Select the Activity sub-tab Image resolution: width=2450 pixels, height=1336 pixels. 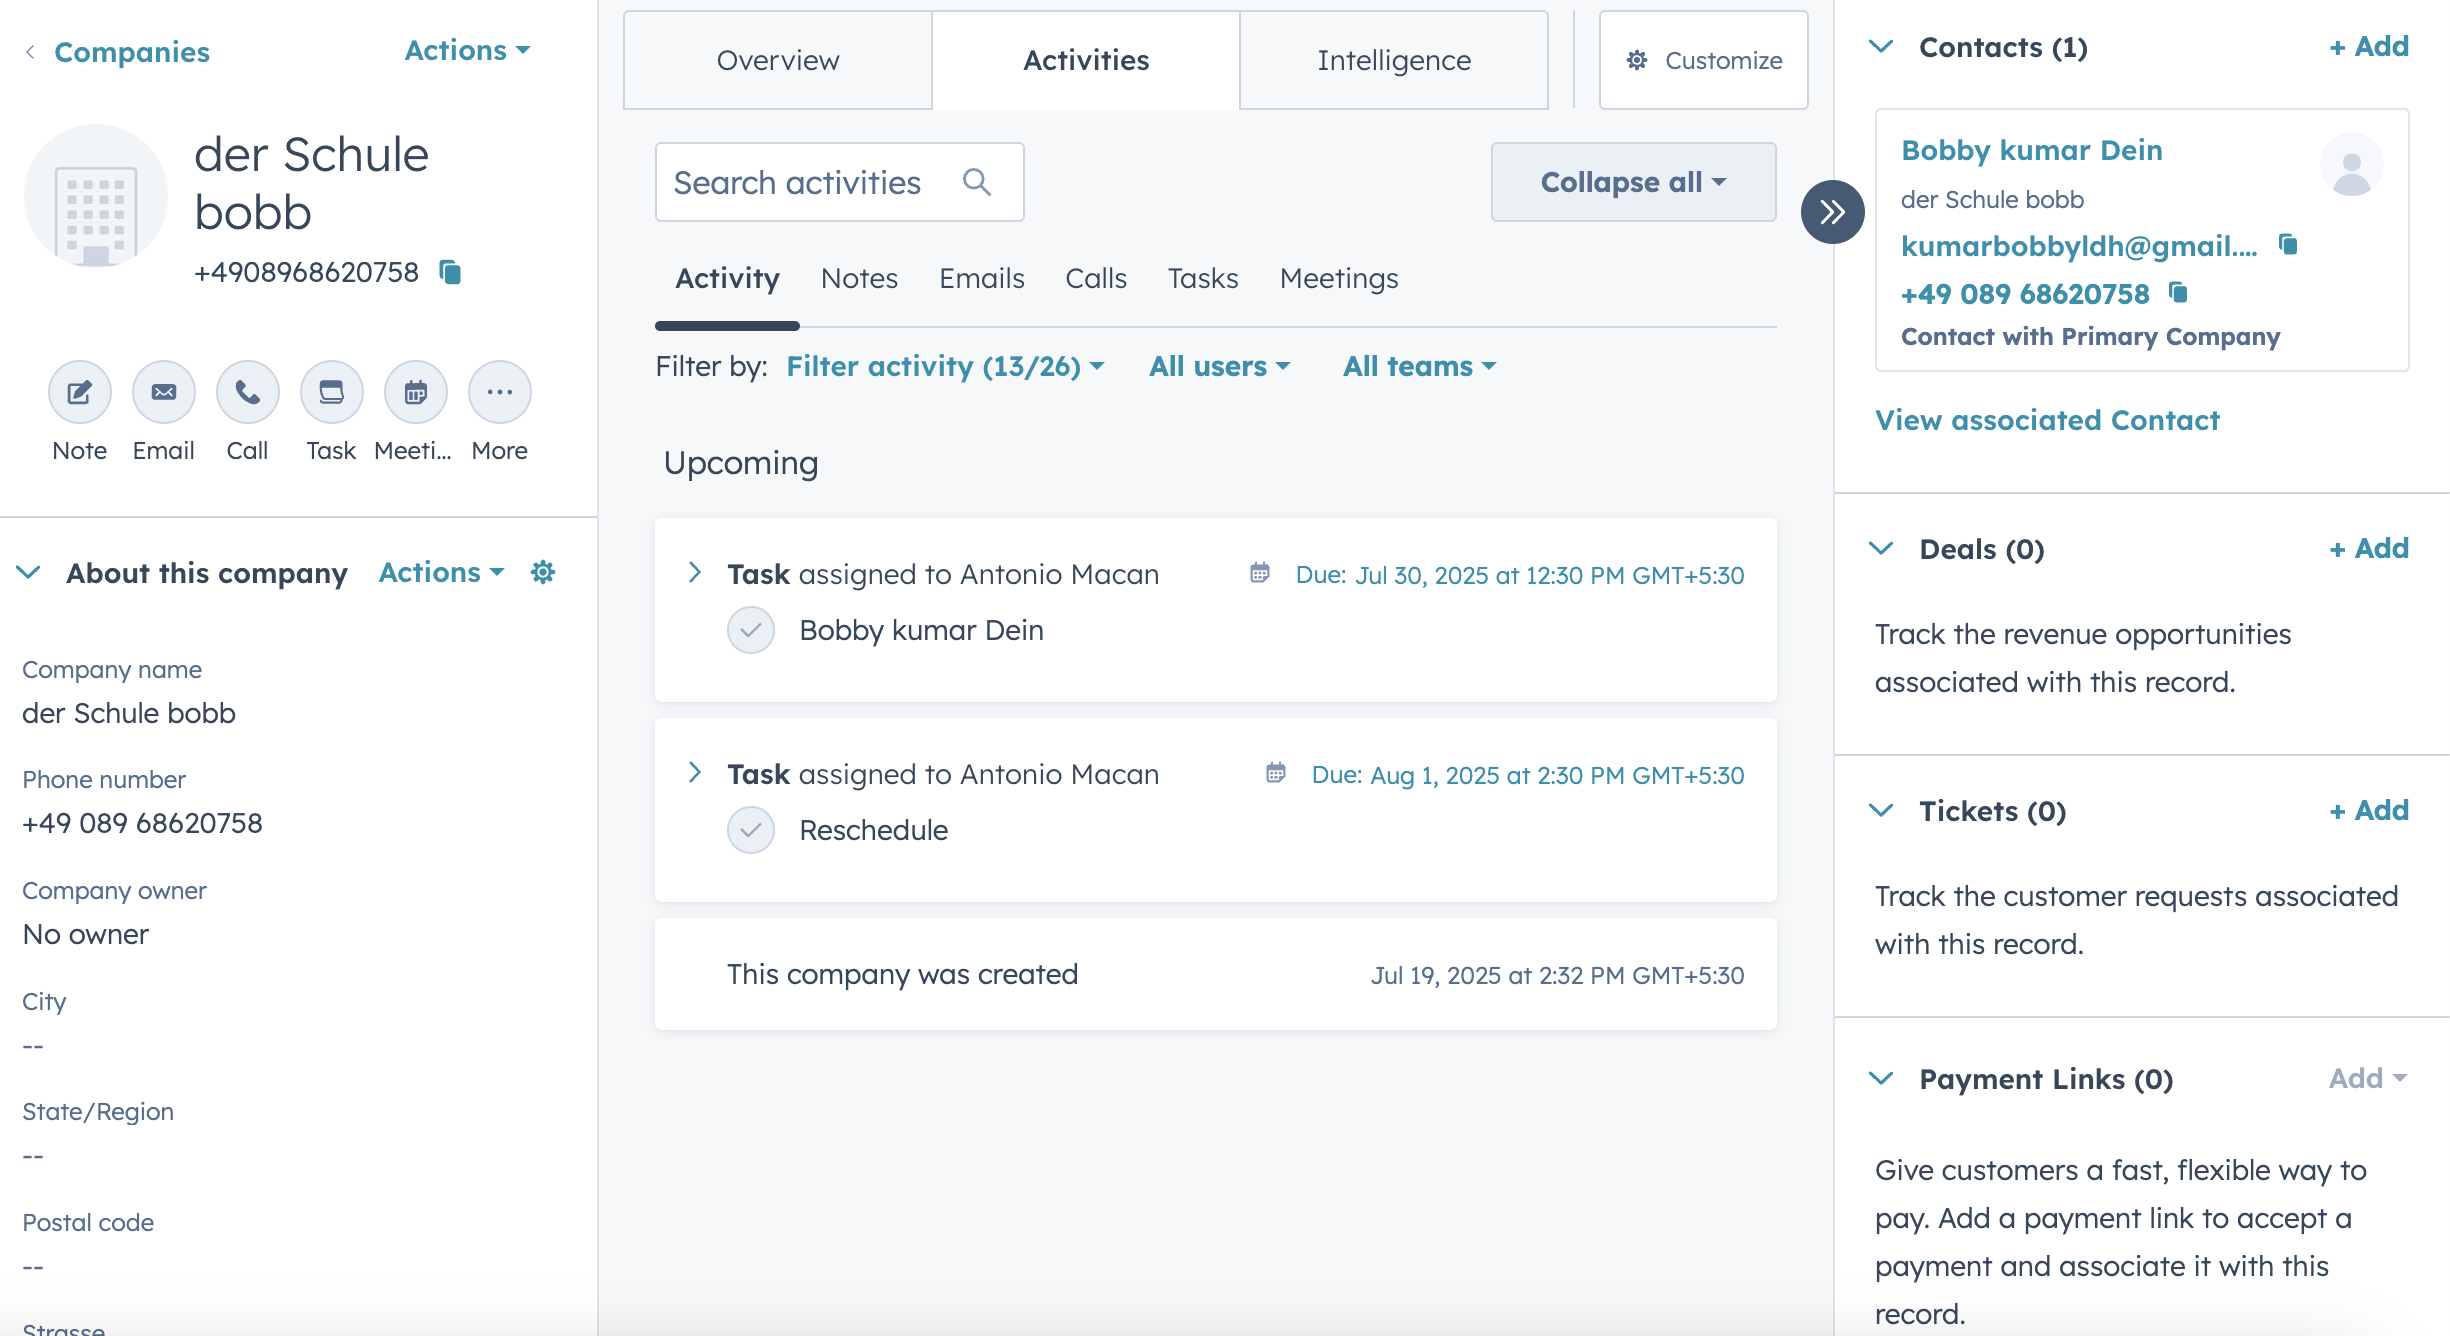pos(727,278)
